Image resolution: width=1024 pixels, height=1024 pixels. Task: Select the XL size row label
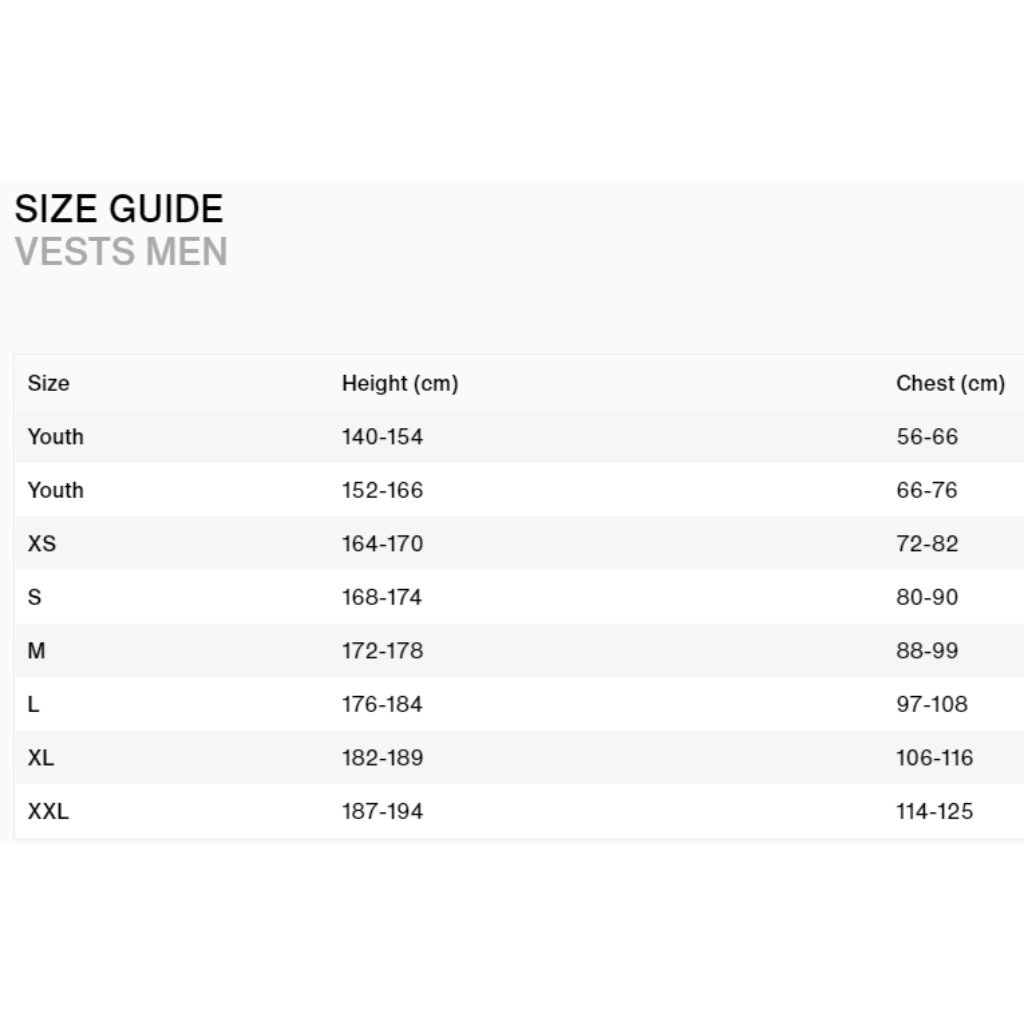coord(41,758)
